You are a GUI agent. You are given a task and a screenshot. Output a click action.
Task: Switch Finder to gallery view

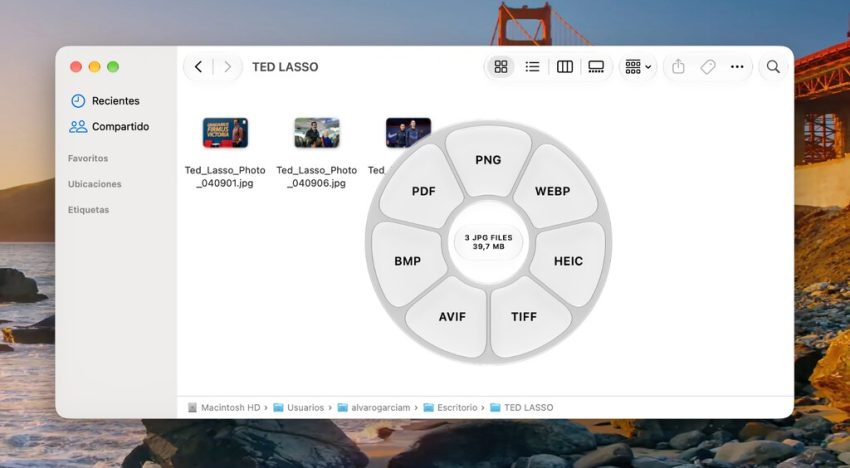596,67
